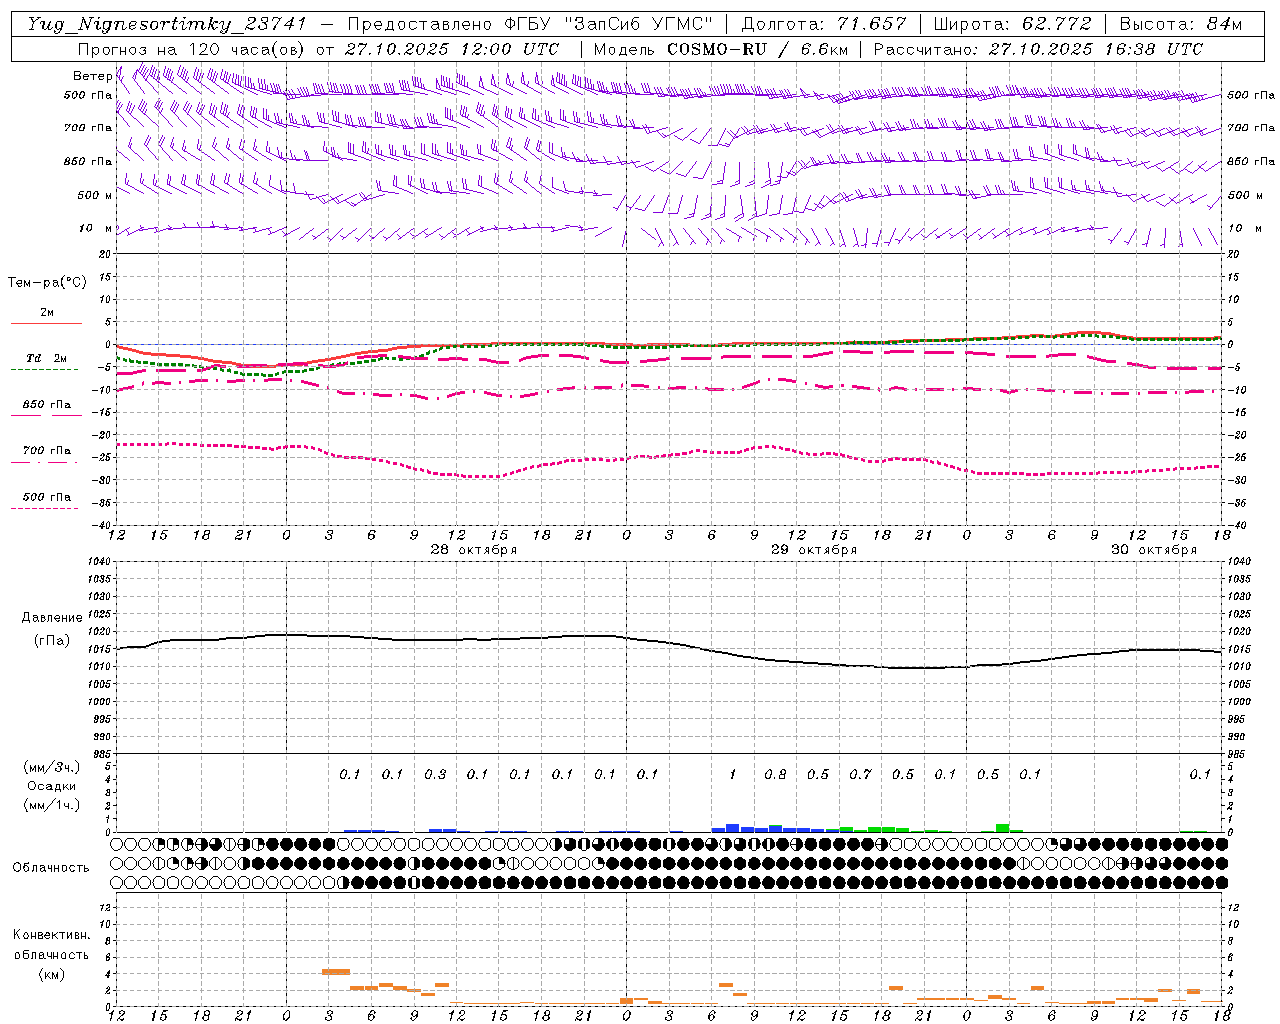1280x1024 pixels.
Task: Click the Модель COSMO-RU / 6.6км label
Action: (x=720, y=49)
